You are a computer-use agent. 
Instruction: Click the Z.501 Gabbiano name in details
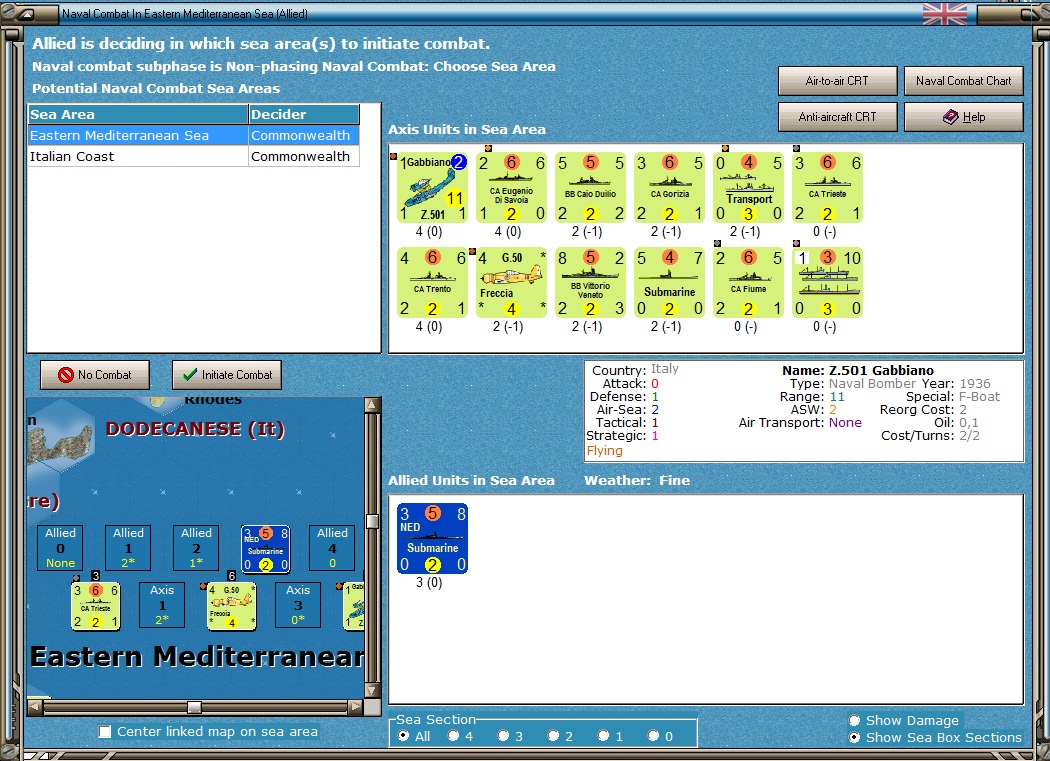click(x=881, y=370)
